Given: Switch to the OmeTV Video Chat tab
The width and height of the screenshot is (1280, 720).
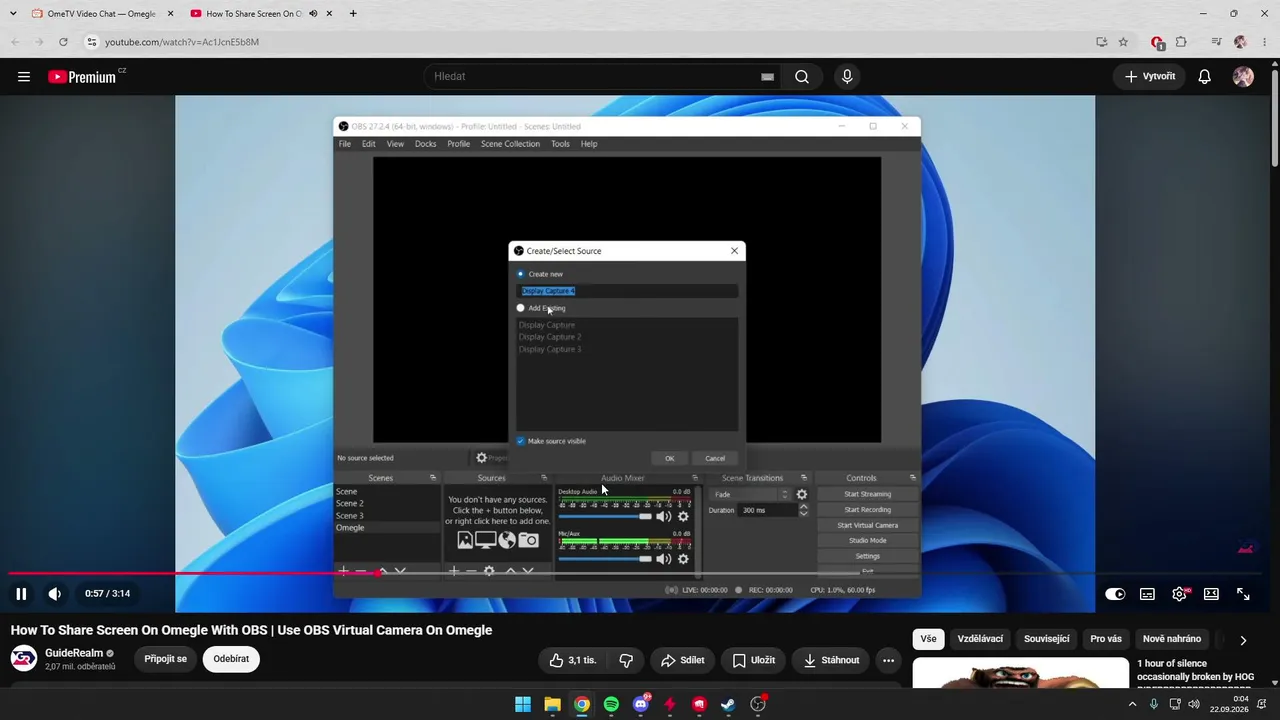Looking at the screenshot, I should coord(100,14).
